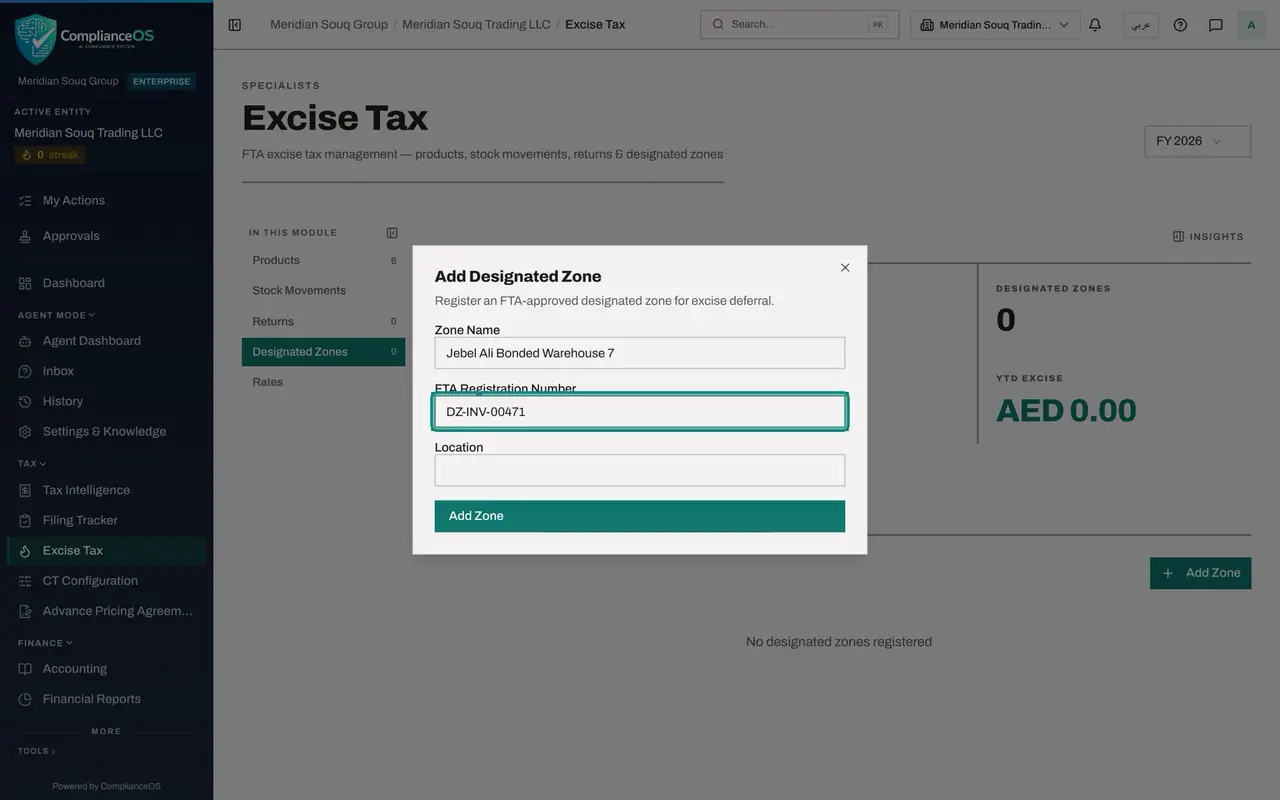
Task: Open Tax Intelligence
Action: tap(107, 490)
